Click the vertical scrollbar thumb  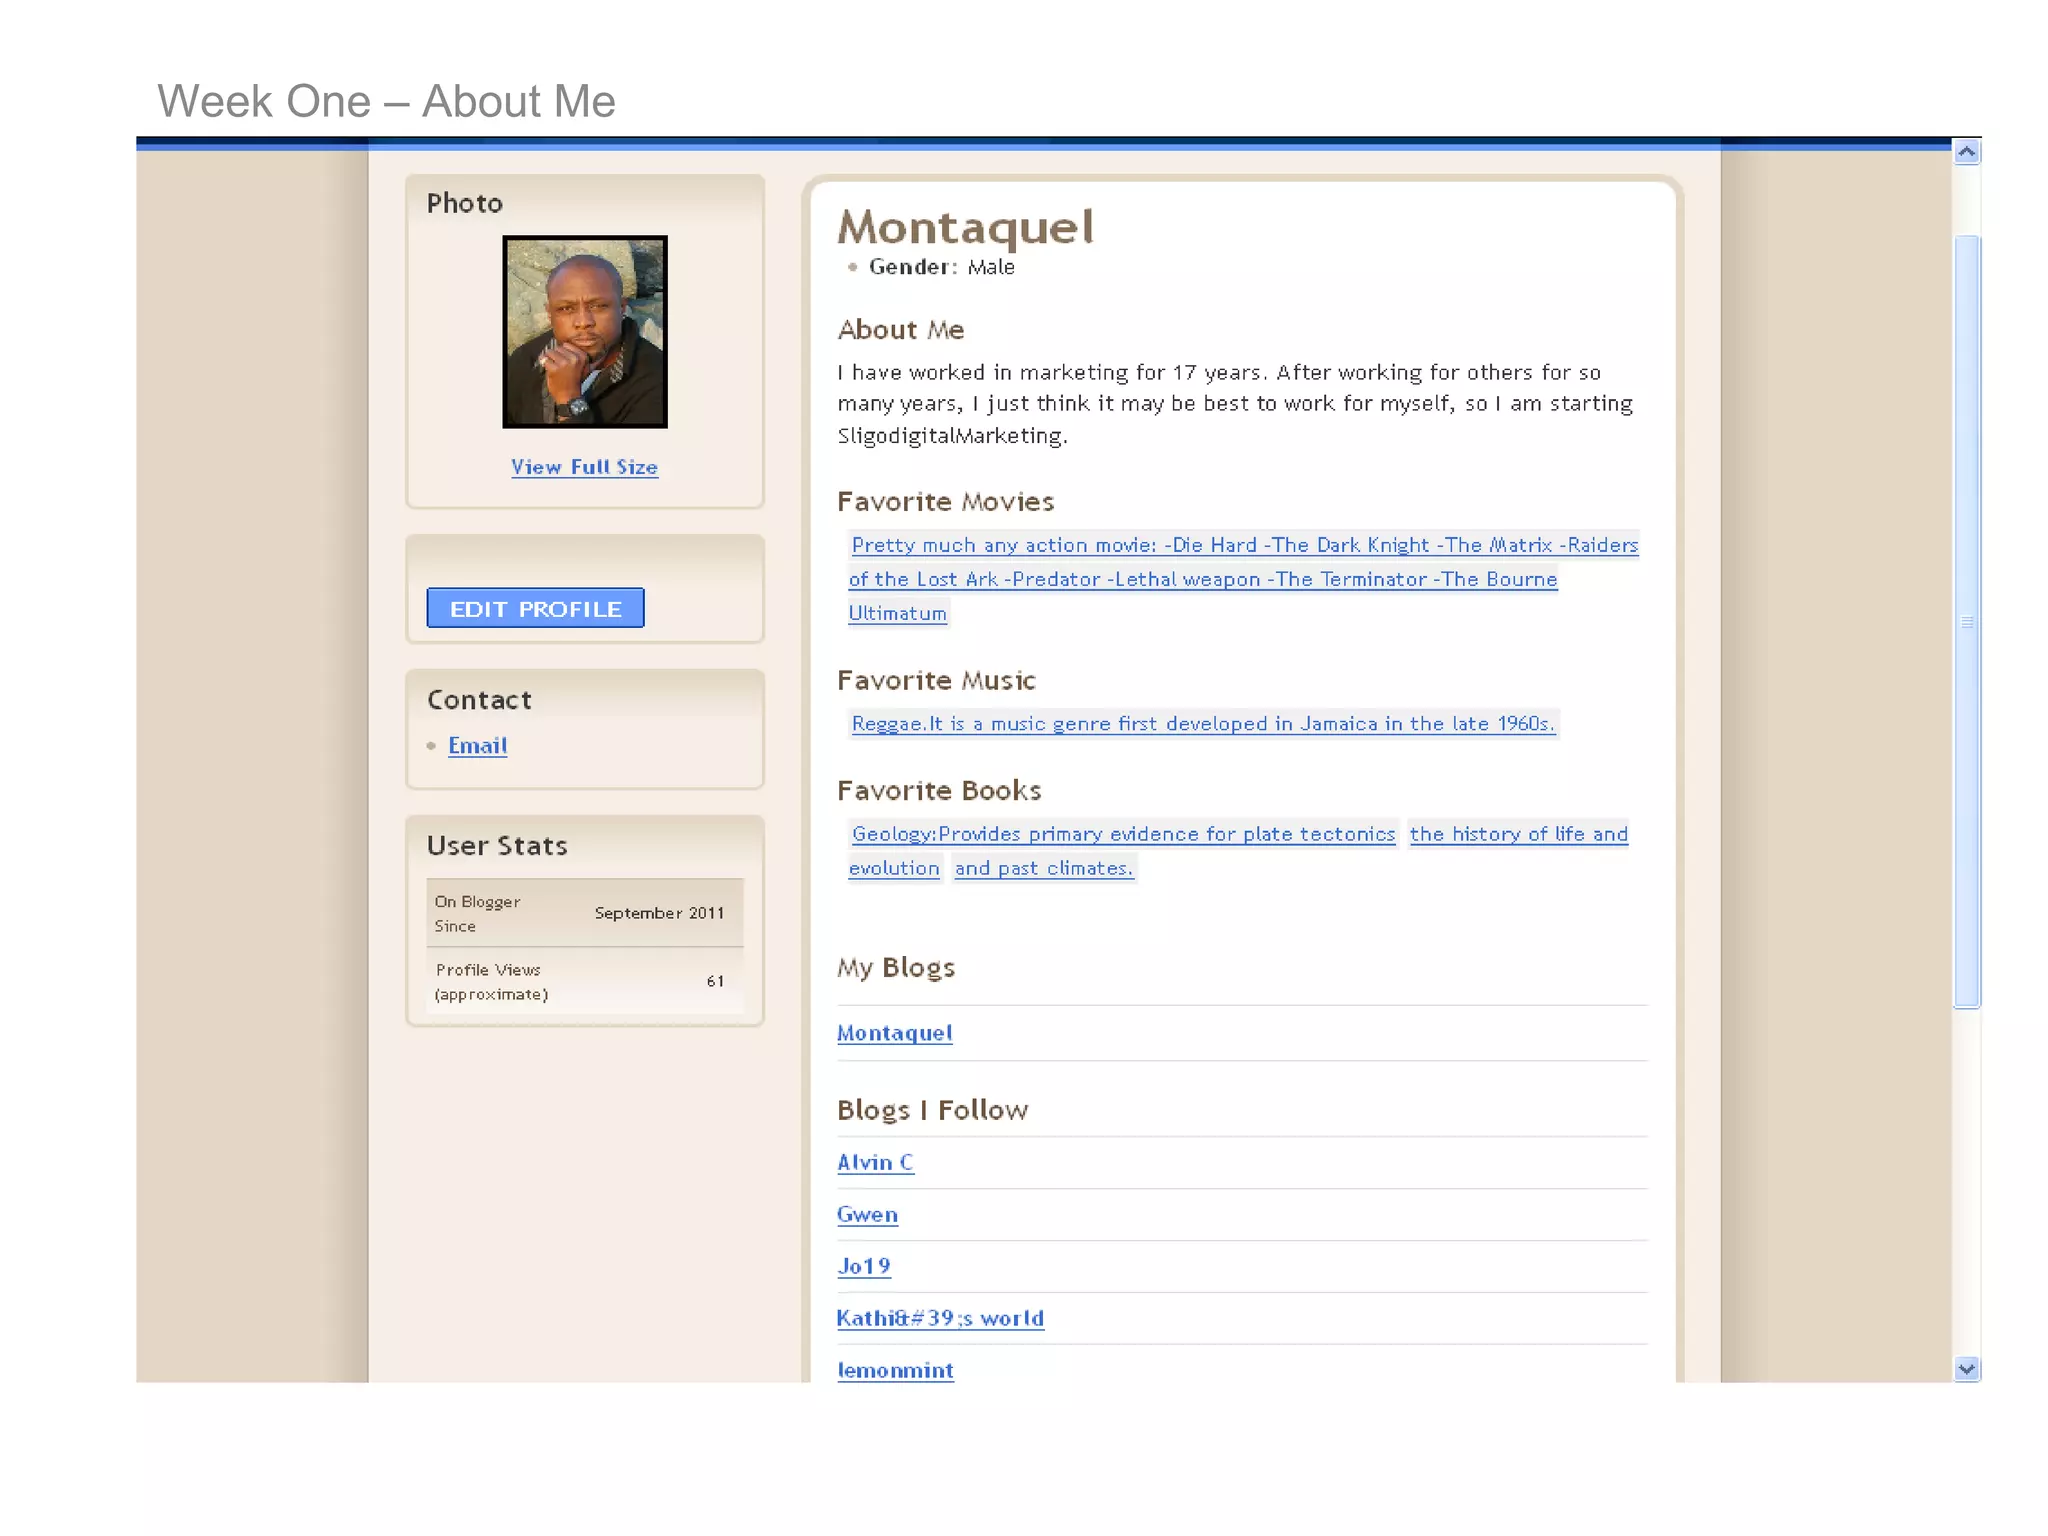[x=1966, y=621]
